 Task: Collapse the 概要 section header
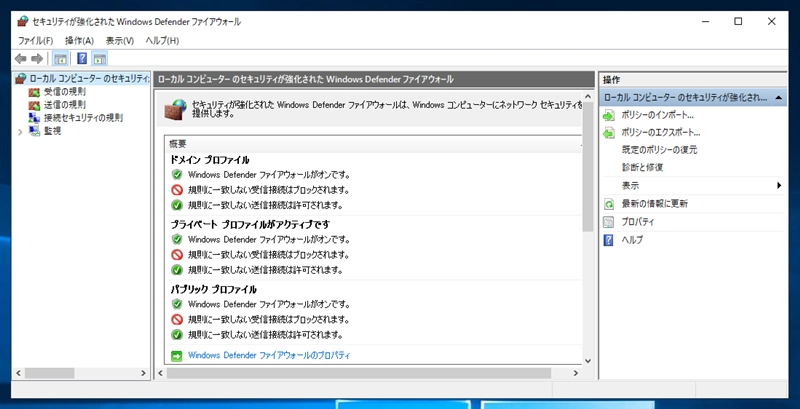[x=375, y=144]
